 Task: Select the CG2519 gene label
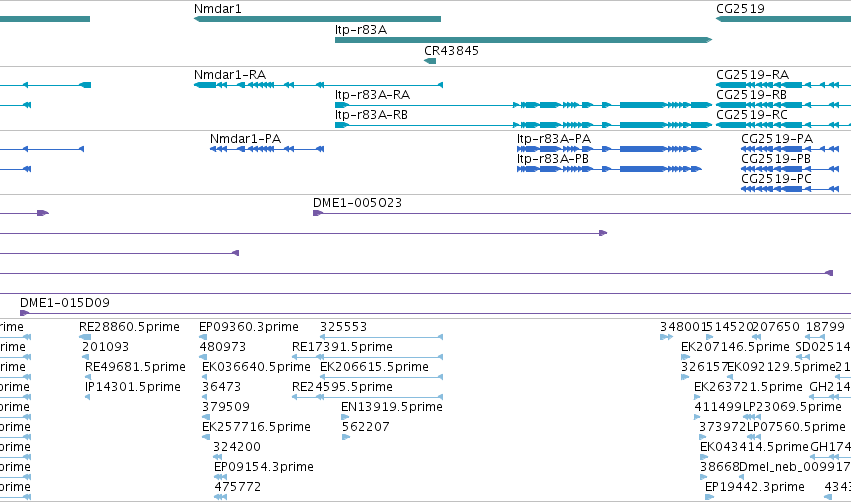pyautogui.click(x=740, y=9)
